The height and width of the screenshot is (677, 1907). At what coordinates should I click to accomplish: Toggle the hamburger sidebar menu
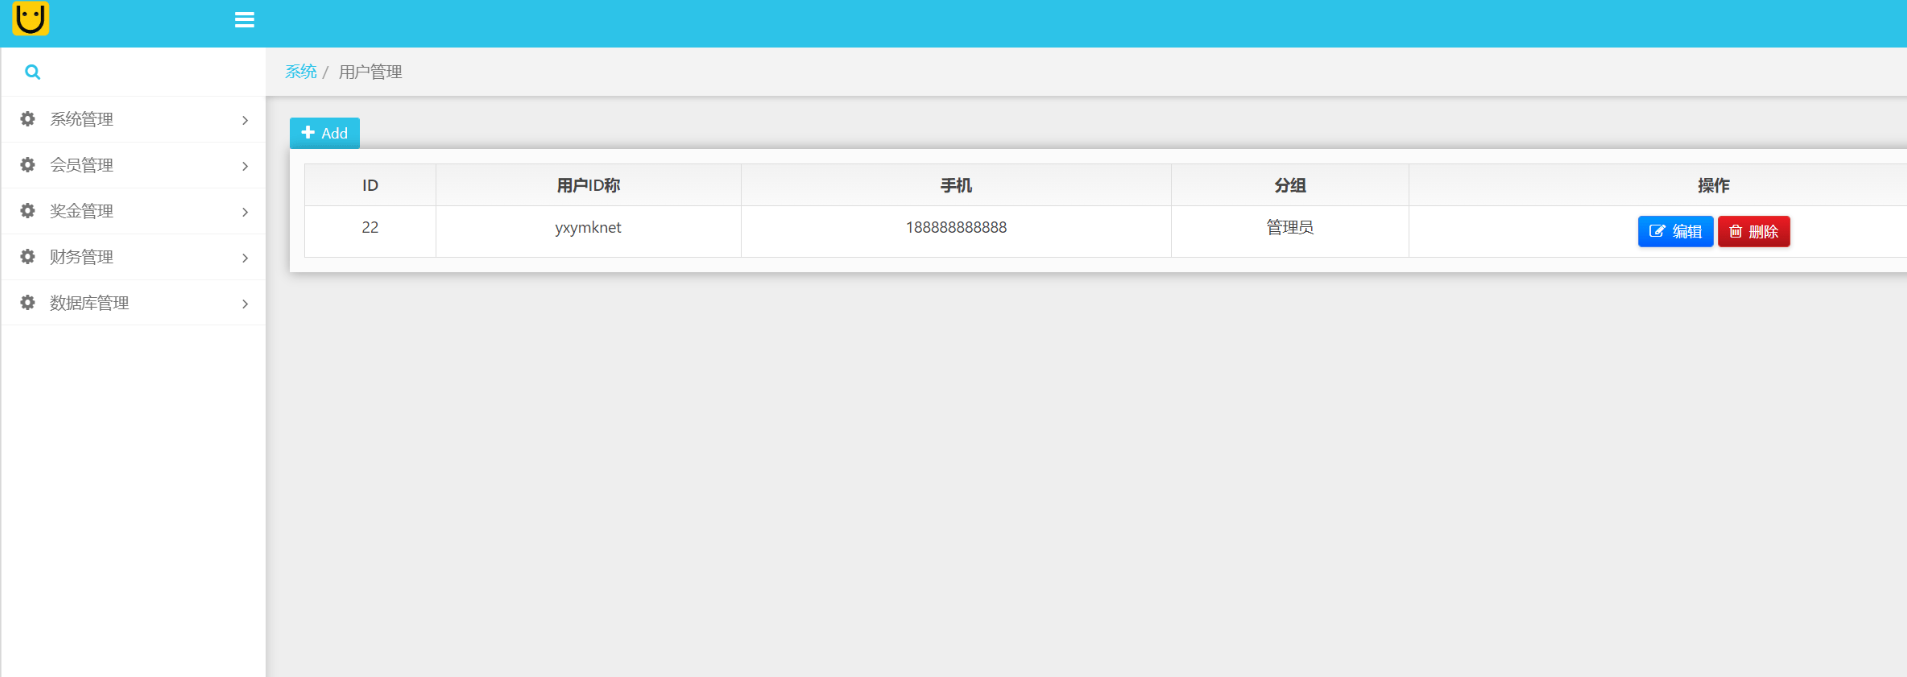(244, 20)
